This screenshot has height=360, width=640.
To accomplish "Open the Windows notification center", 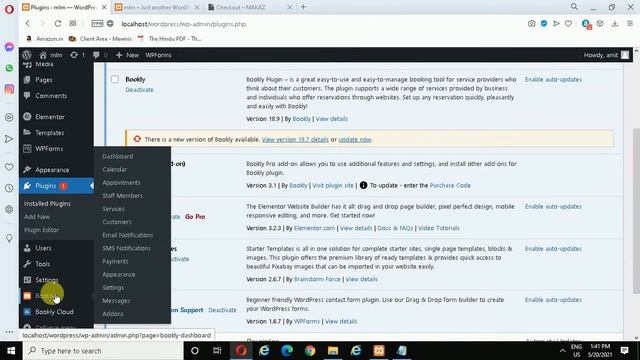I will tap(624, 351).
